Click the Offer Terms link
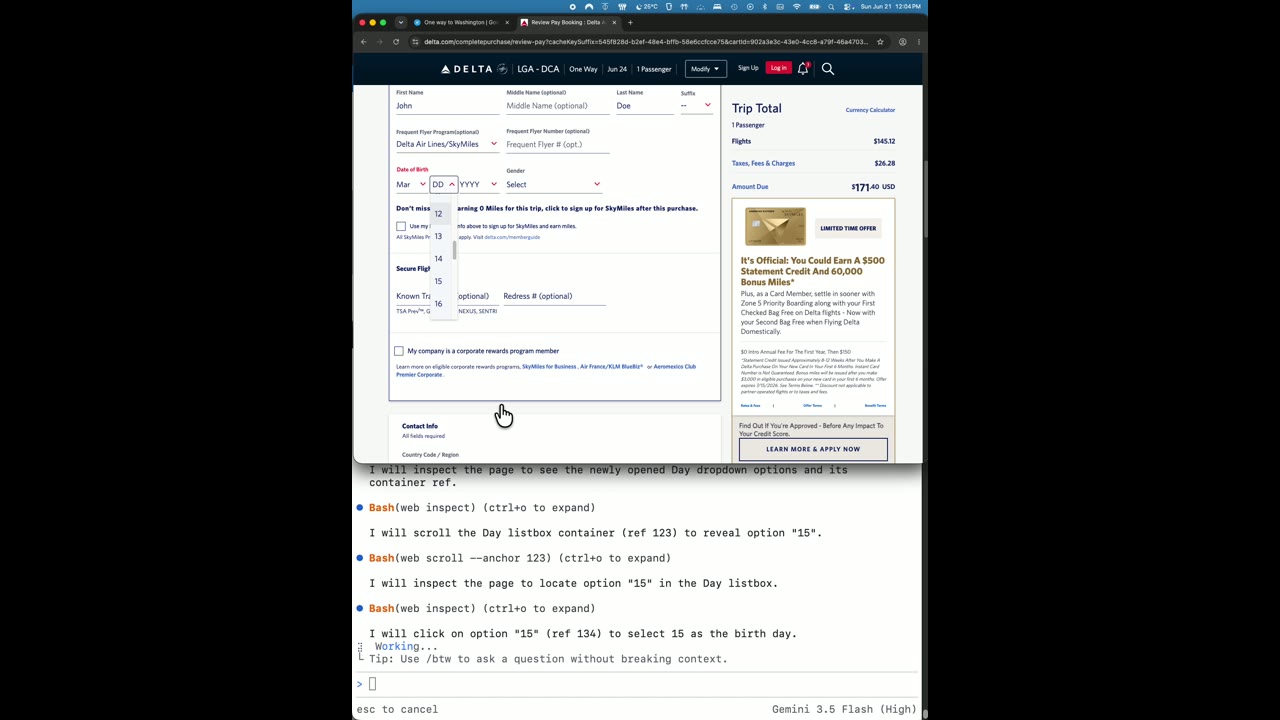Screen dimensions: 1280x720 [813, 406]
